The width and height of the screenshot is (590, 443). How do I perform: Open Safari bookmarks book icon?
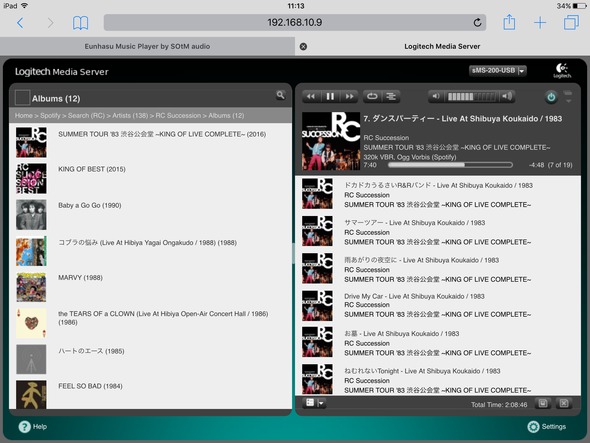click(80, 23)
